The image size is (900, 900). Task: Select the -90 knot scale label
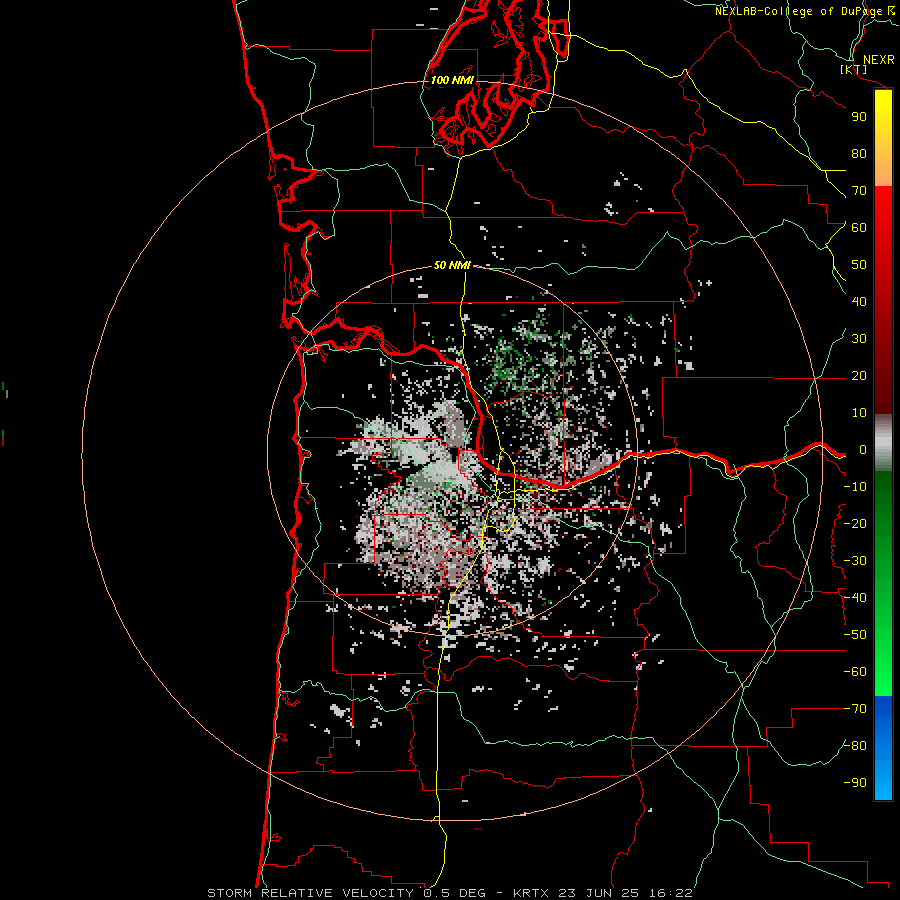(855, 783)
